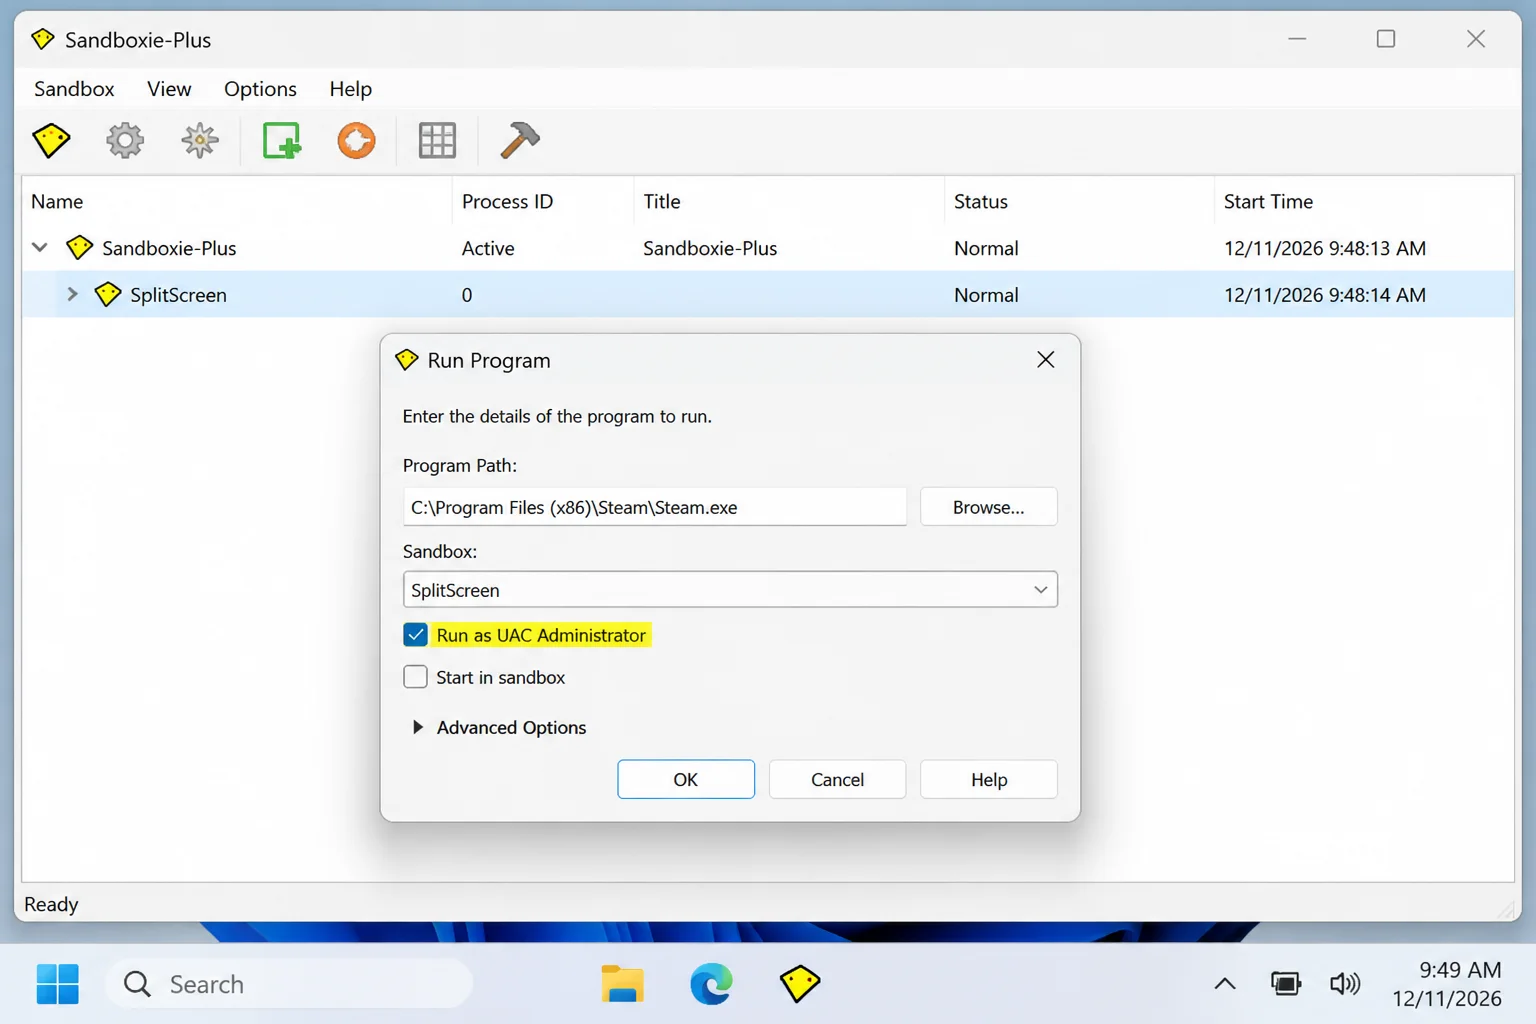Close the Run Program dialog

pyautogui.click(x=1046, y=360)
